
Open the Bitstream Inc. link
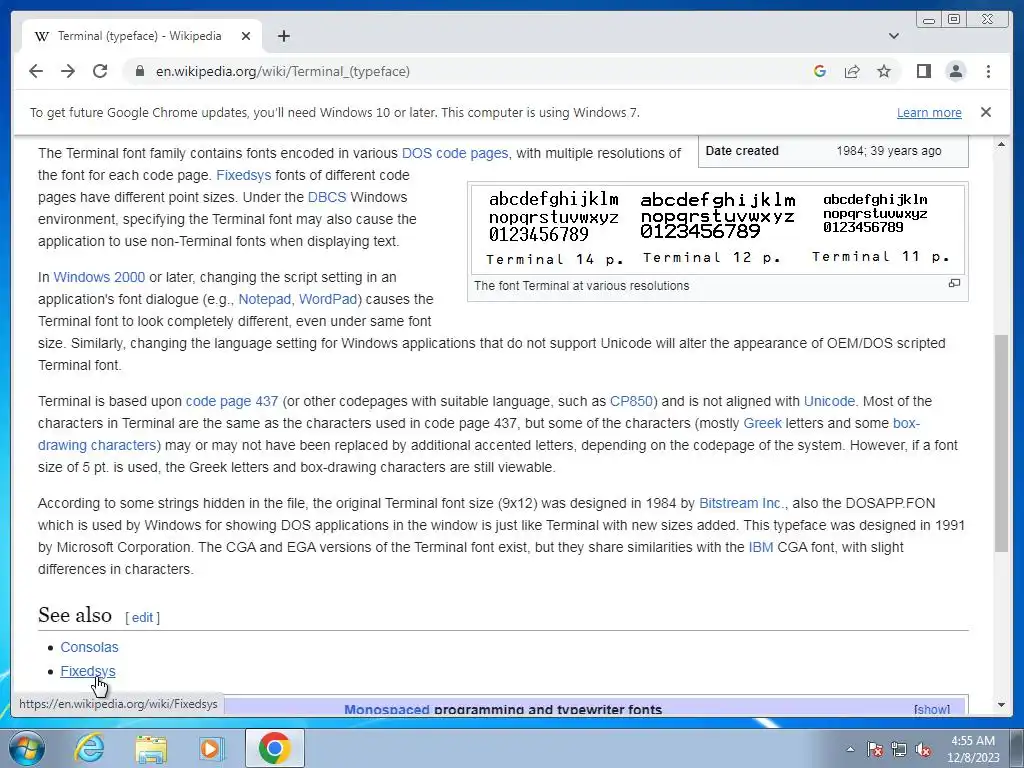pos(742,503)
